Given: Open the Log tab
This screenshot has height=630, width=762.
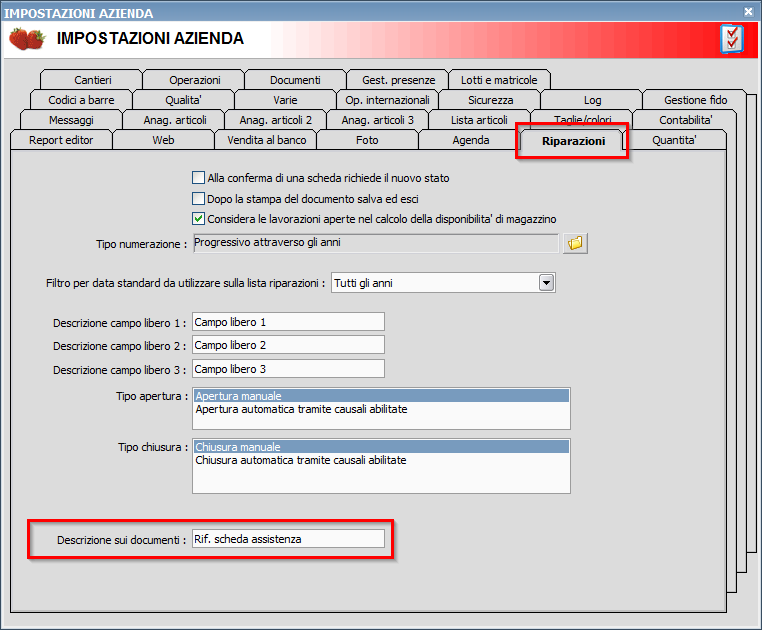Looking at the screenshot, I should tap(592, 100).
